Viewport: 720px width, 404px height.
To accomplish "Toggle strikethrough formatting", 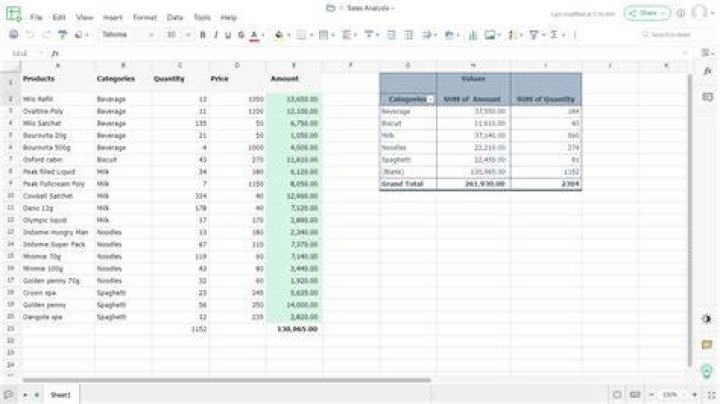I will tap(241, 35).
